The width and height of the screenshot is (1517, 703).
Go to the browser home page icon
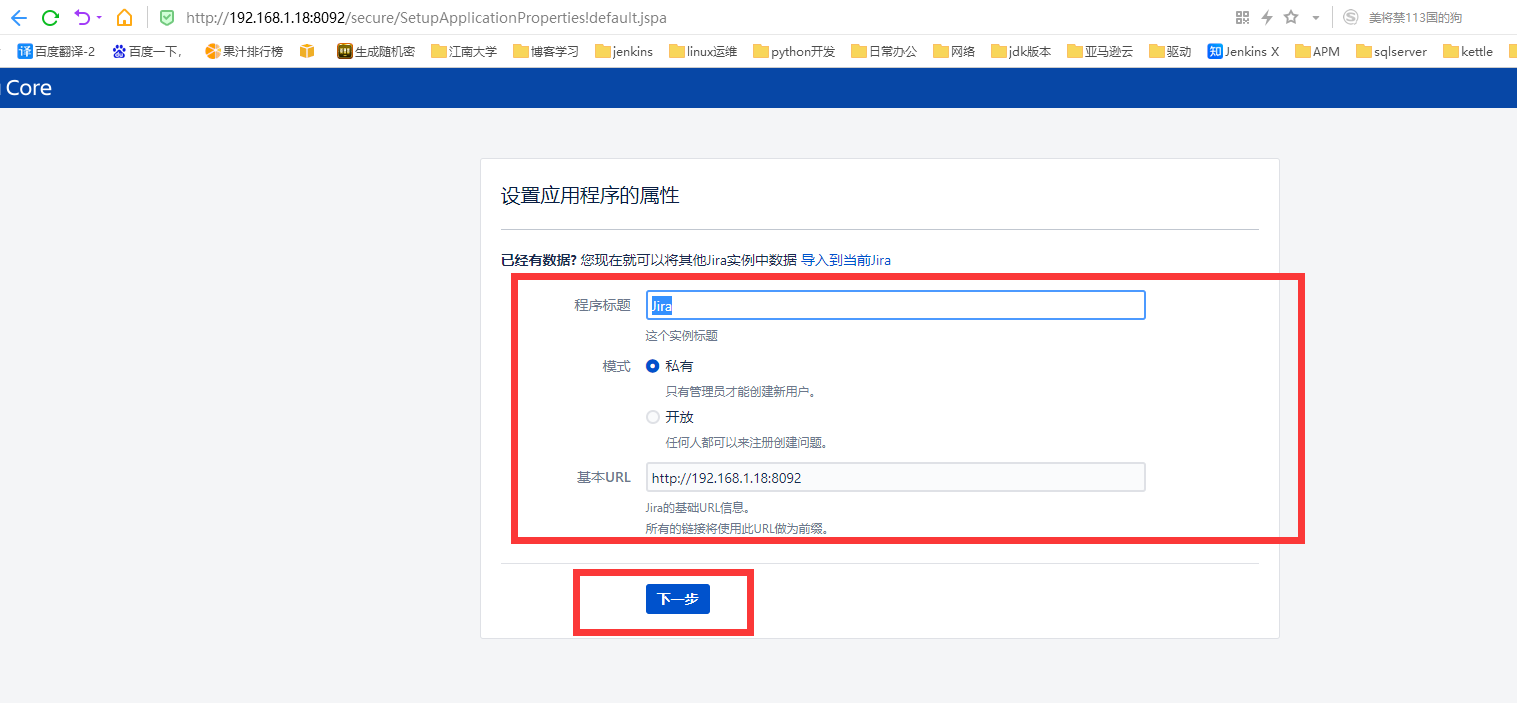point(124,17)
